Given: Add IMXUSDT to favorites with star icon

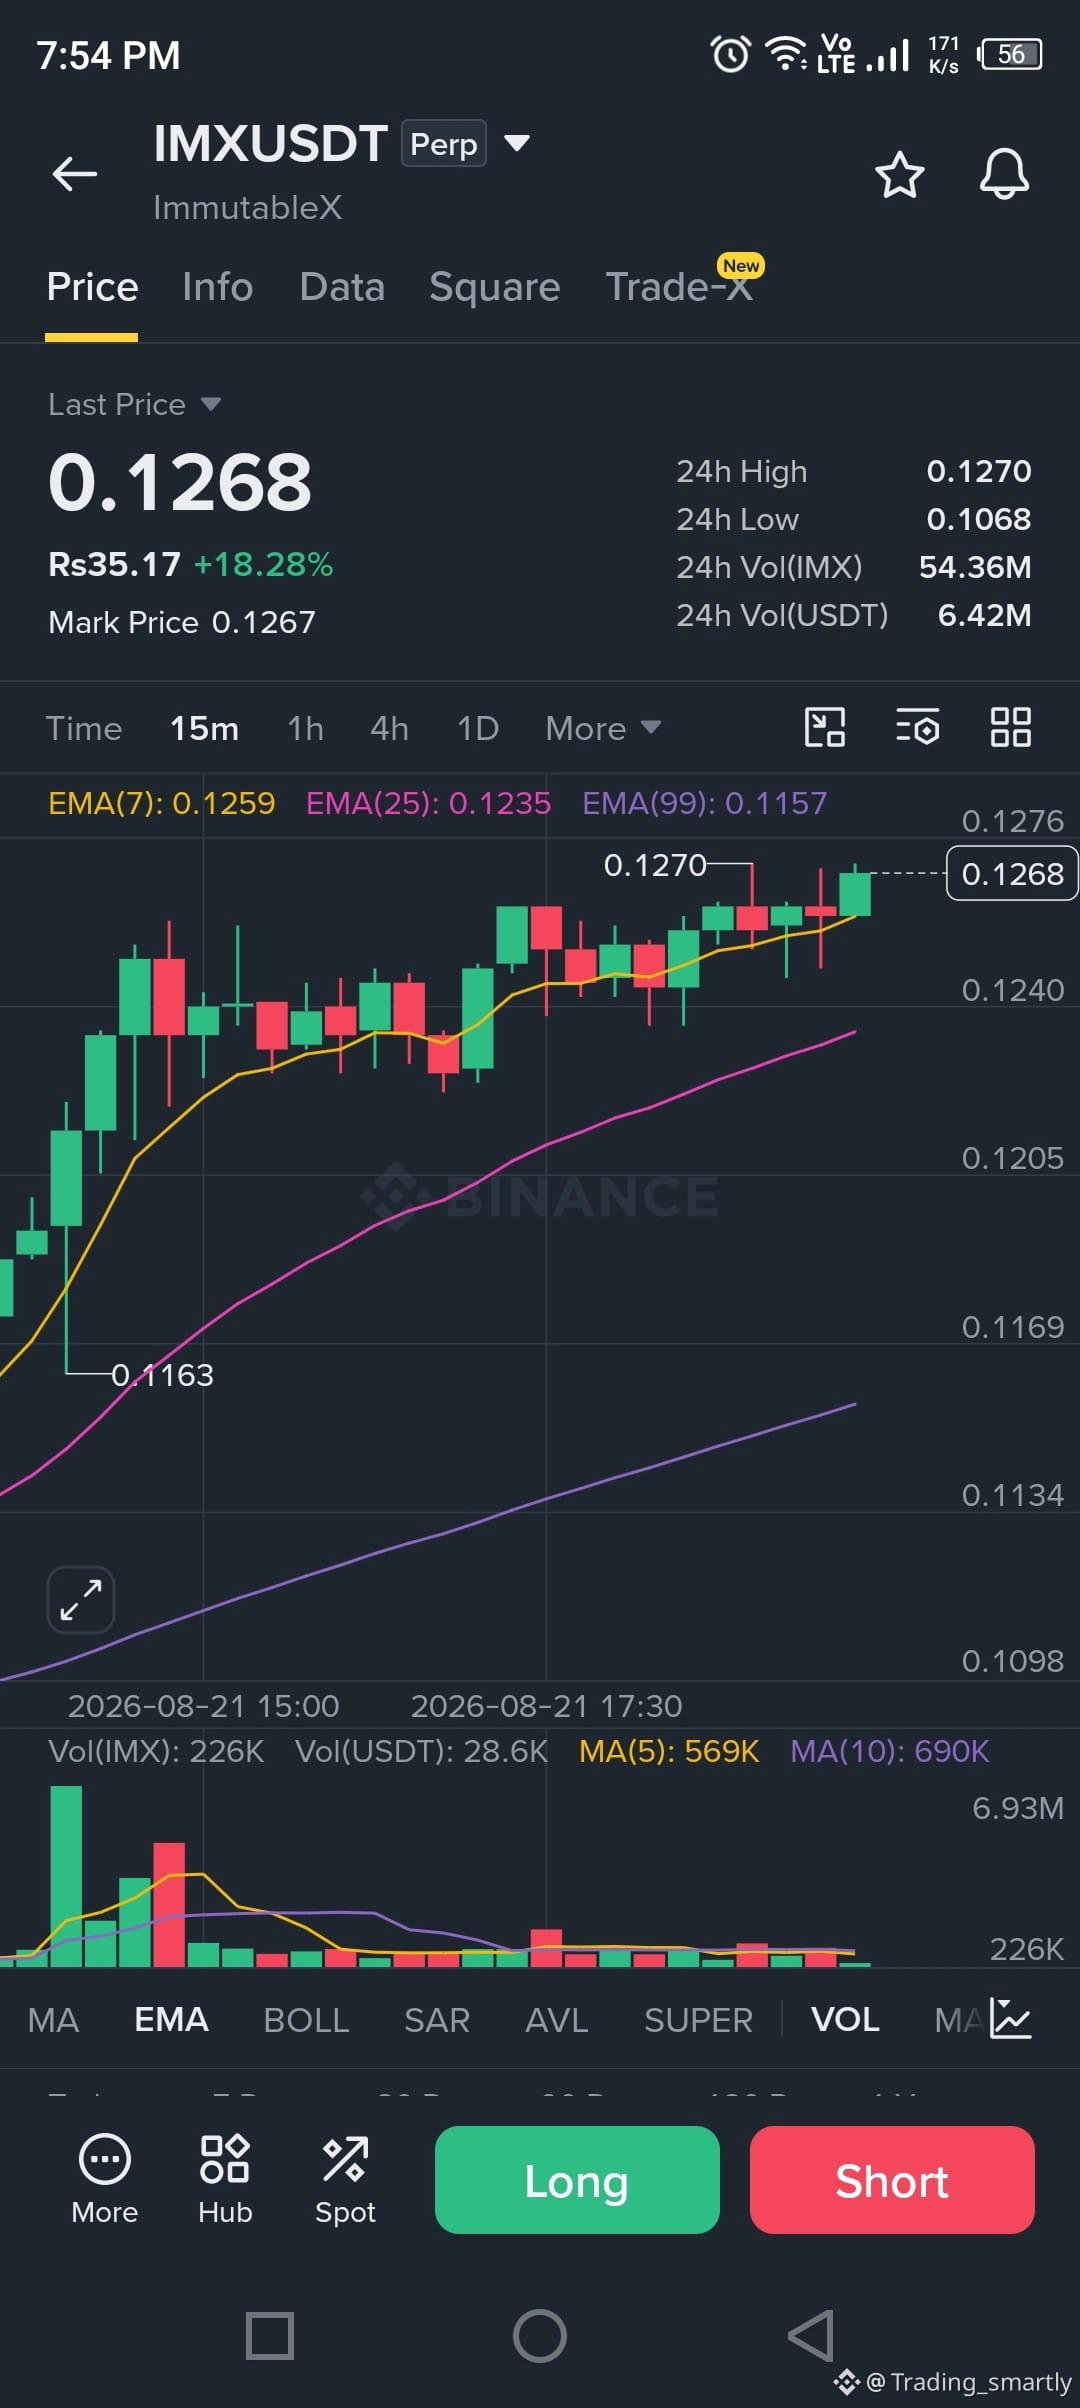Looking at the screenshot, I should pos(899,174).
